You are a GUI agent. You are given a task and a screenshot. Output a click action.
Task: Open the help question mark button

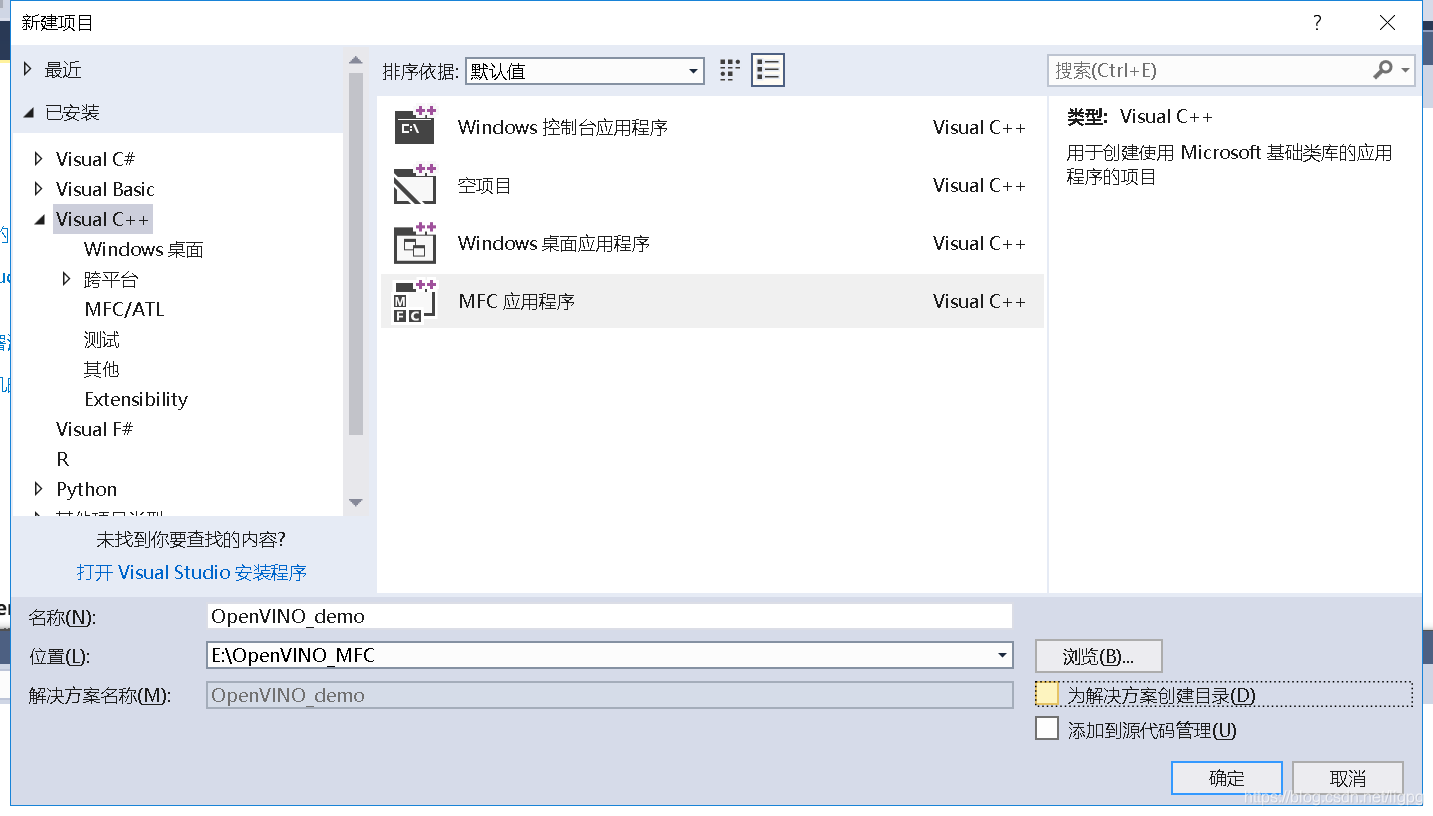pos(1317,23)
